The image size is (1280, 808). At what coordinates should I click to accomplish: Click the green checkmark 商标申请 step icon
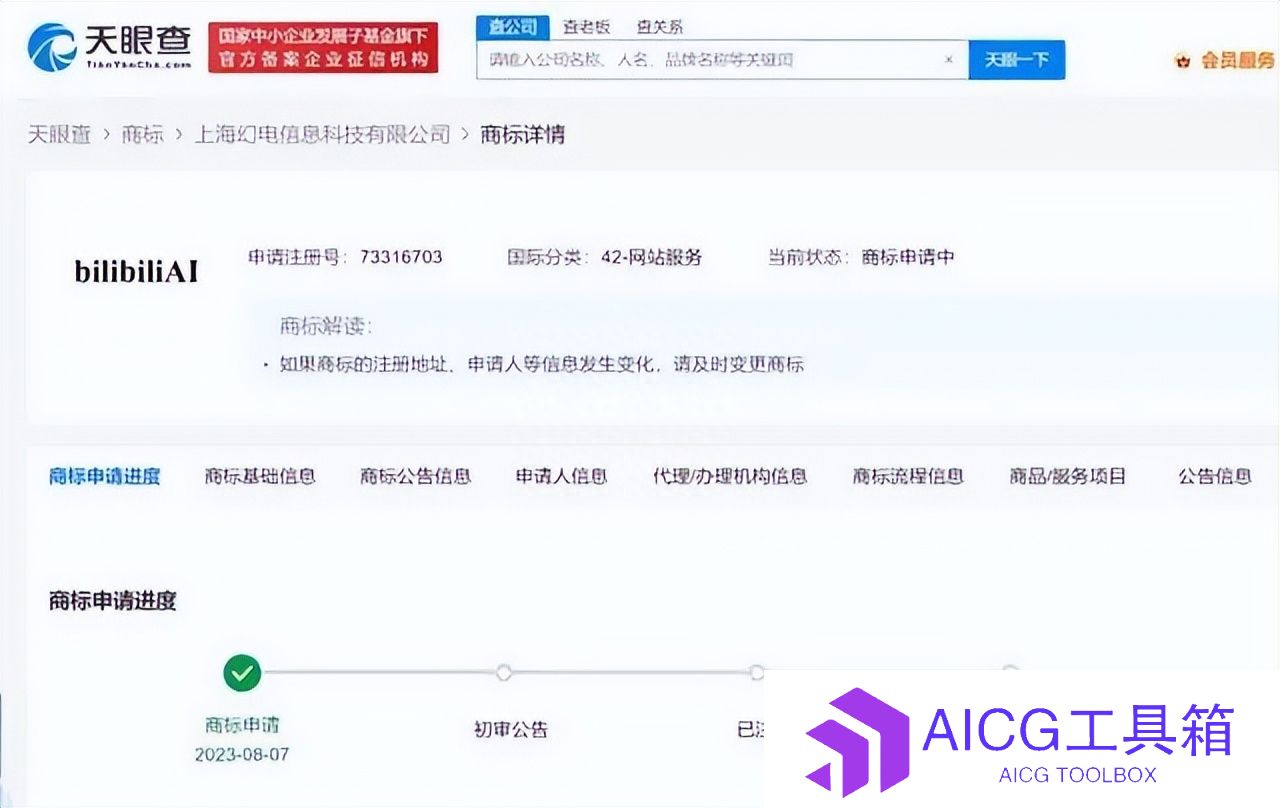241,673
